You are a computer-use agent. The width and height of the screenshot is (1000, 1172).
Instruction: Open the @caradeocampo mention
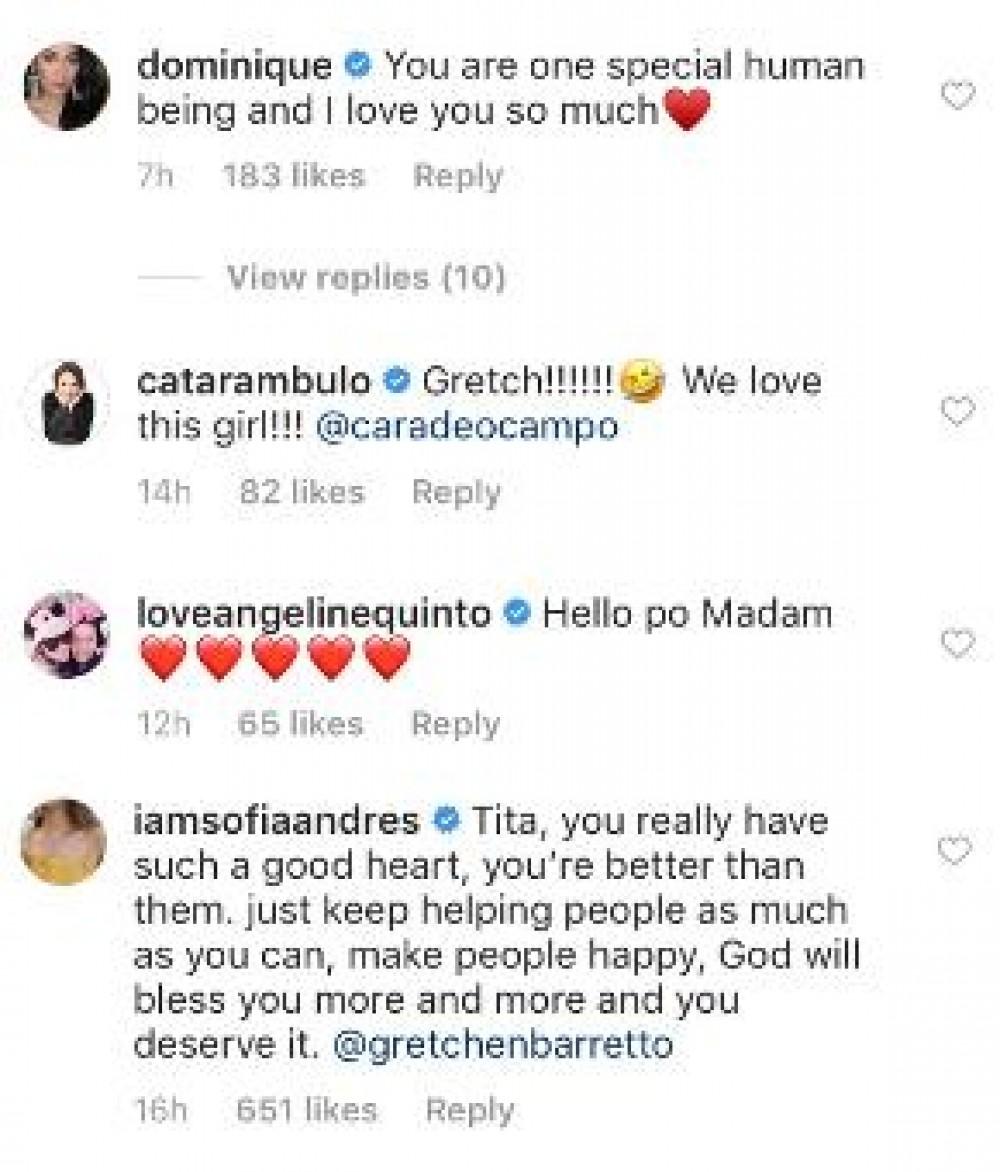tap(467, 427)
